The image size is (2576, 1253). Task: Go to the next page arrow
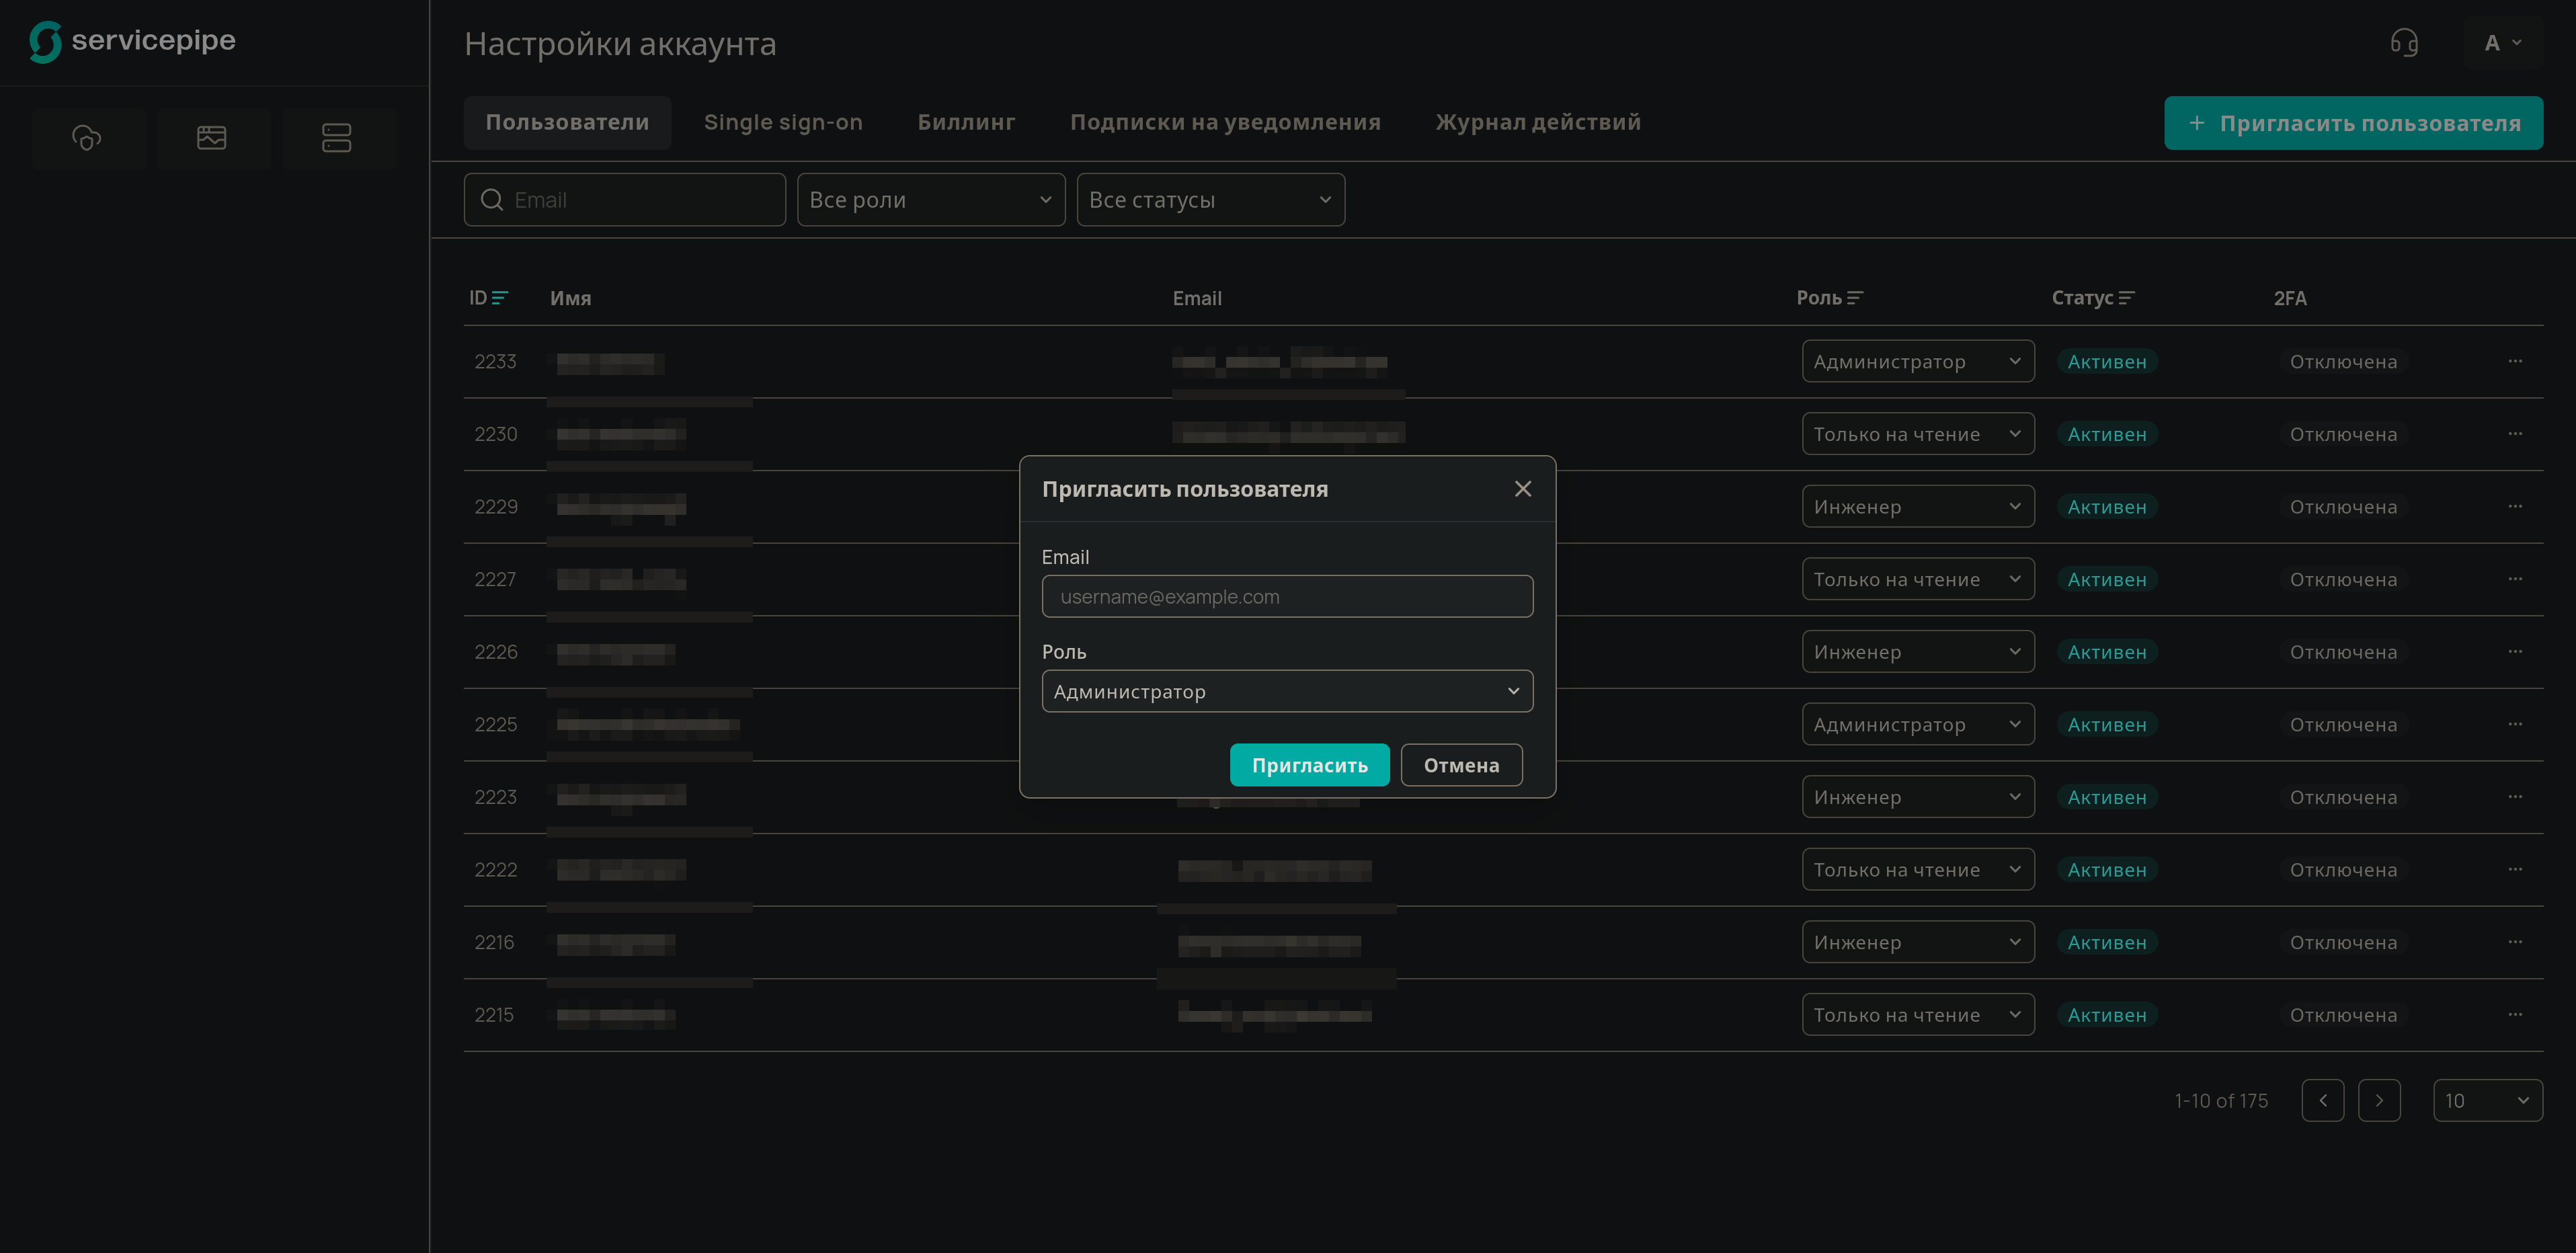coord(2379,1100)
